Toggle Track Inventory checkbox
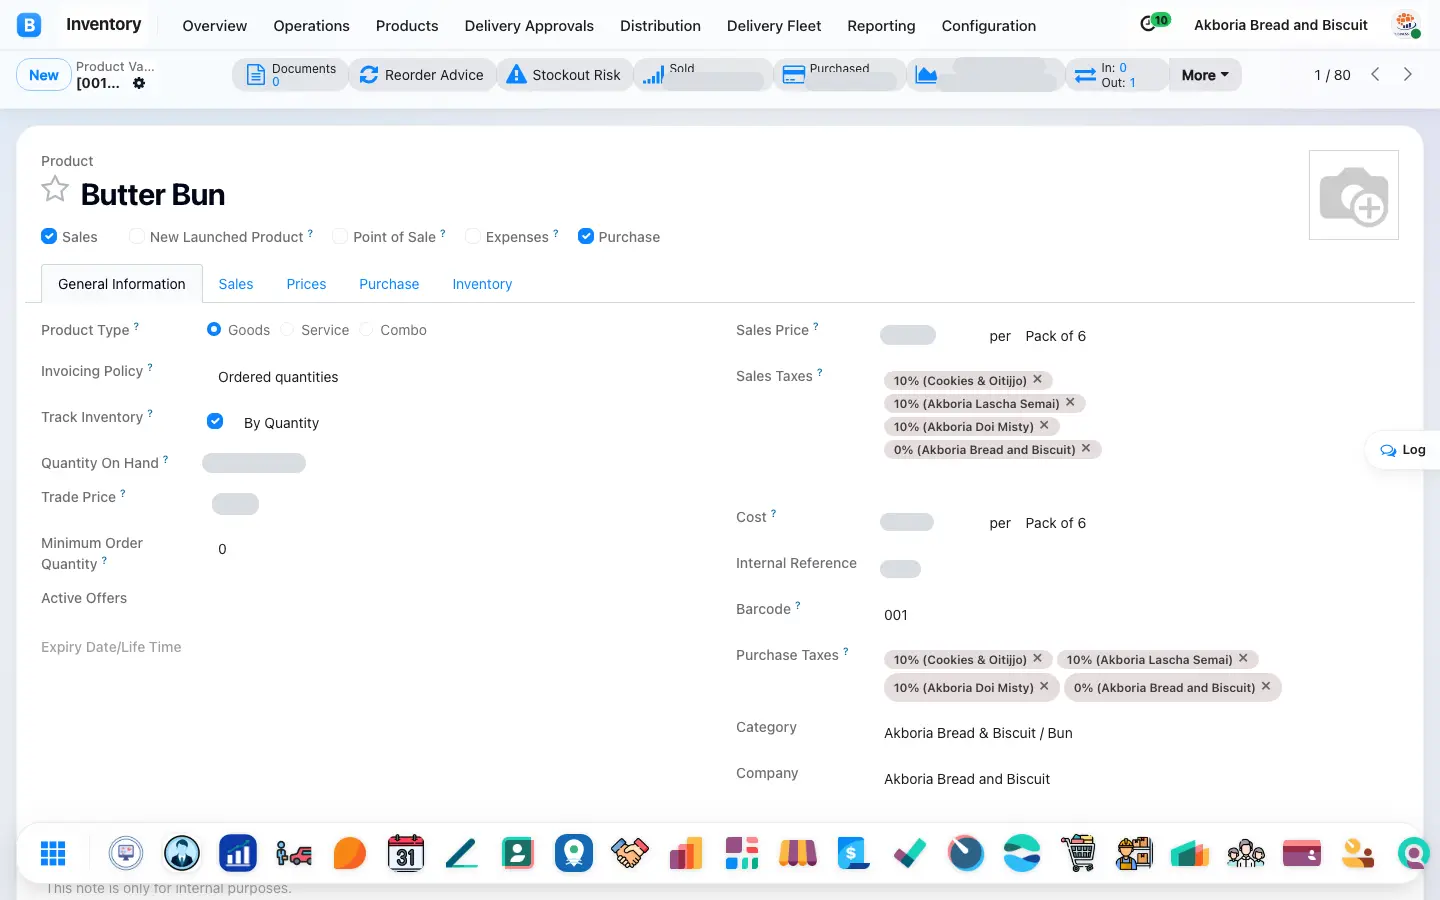 [215, 421]
